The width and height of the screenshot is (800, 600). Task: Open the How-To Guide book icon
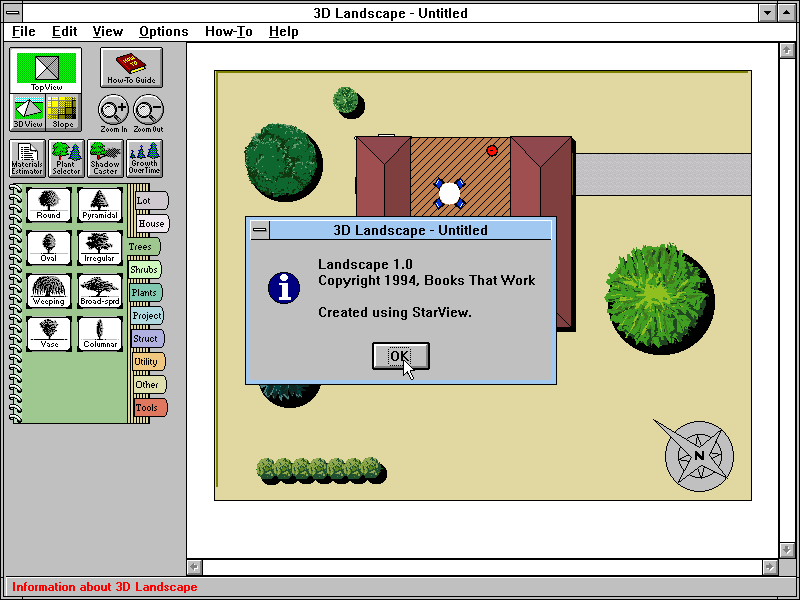click(131, 67)
